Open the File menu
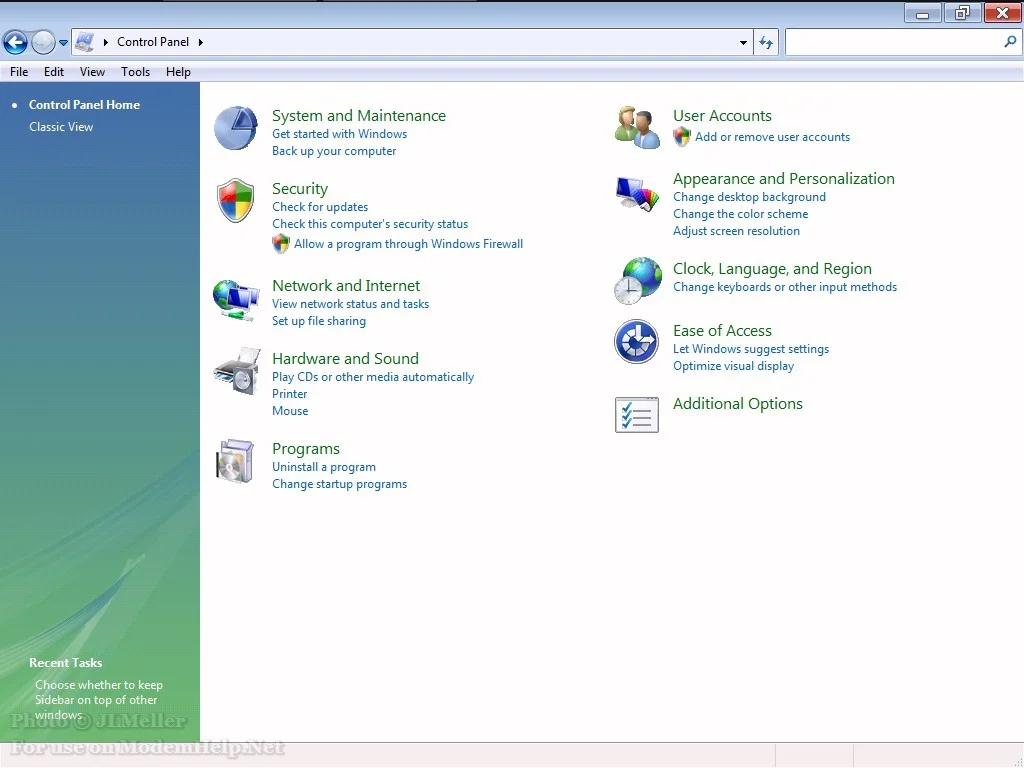Viewport: 1024px width, 768px height. coord(19,72)
